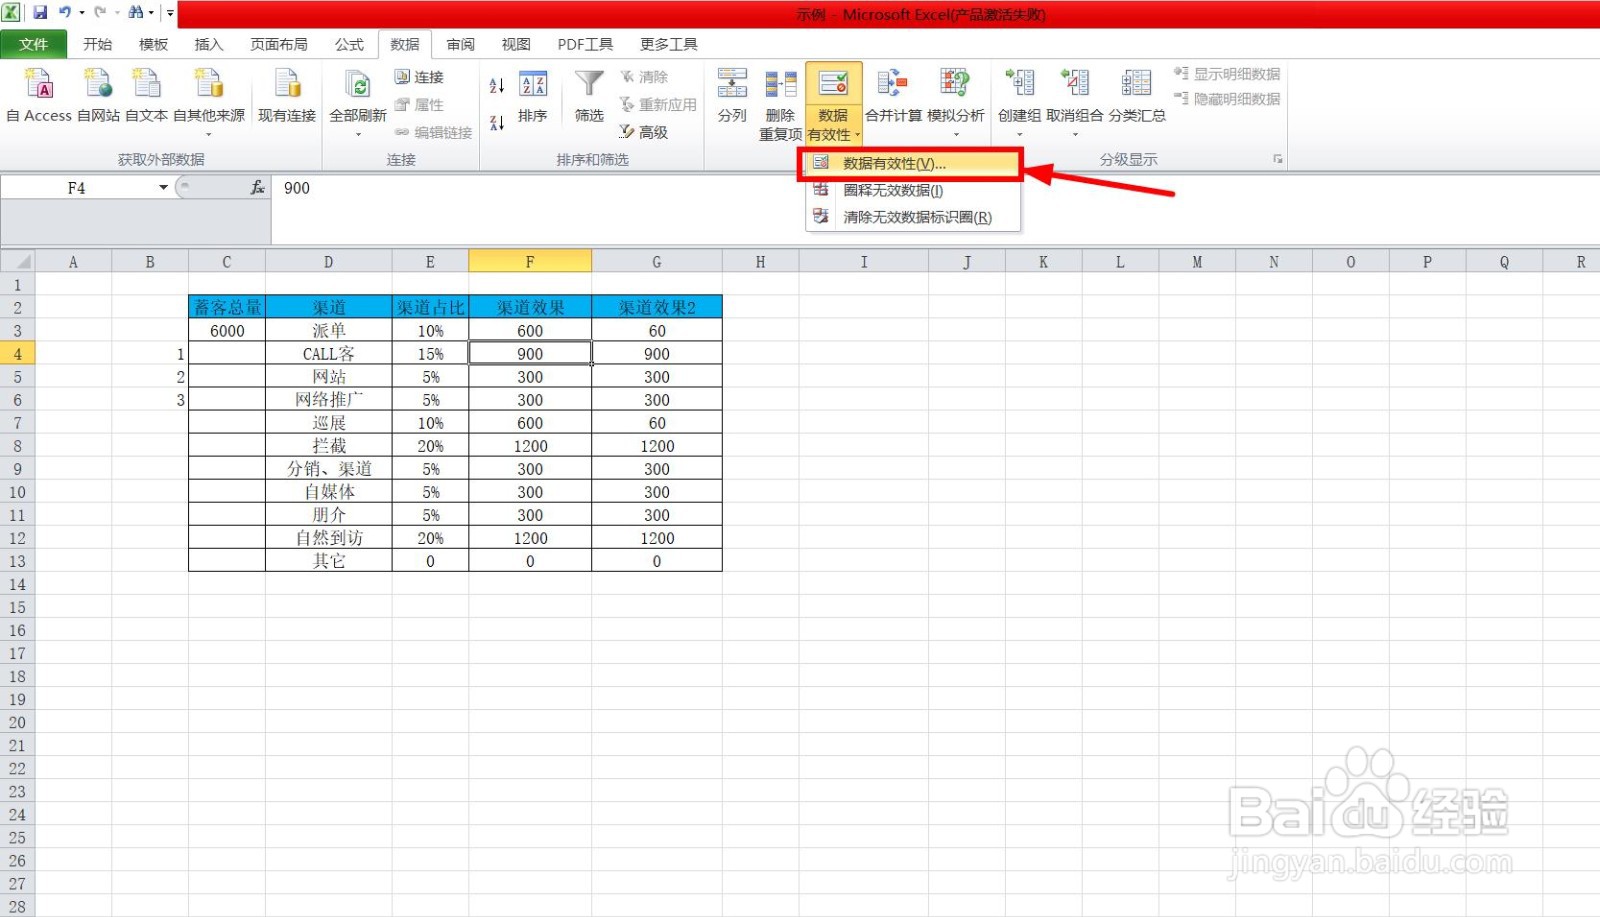Open 现有连接 existing connections
The width and height of the screenshot is (1600, 917).
click(x=287, y=96)
